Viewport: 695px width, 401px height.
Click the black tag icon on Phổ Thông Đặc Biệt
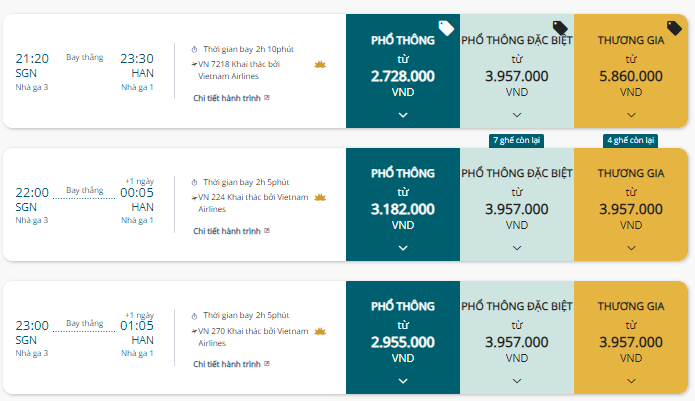click(x=560, y=28)
